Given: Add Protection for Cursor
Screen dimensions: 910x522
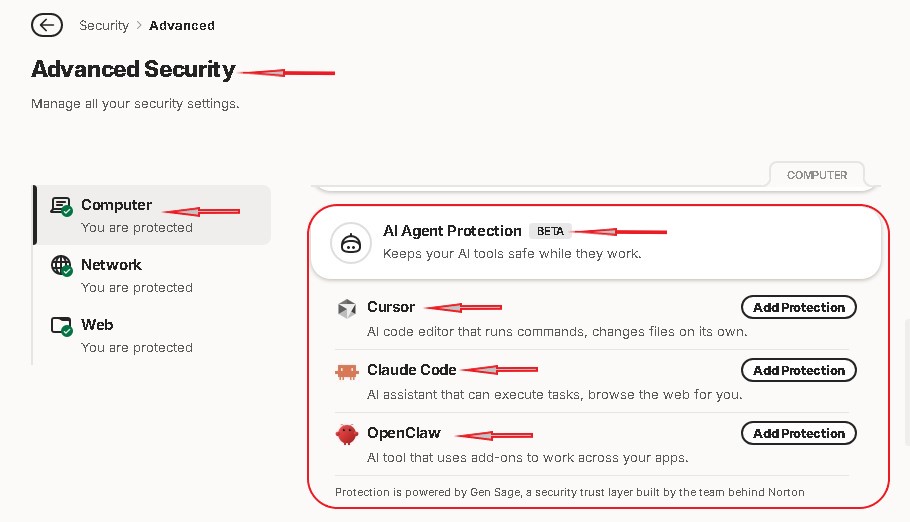Looking at the screenshot, I should (799, 307).
